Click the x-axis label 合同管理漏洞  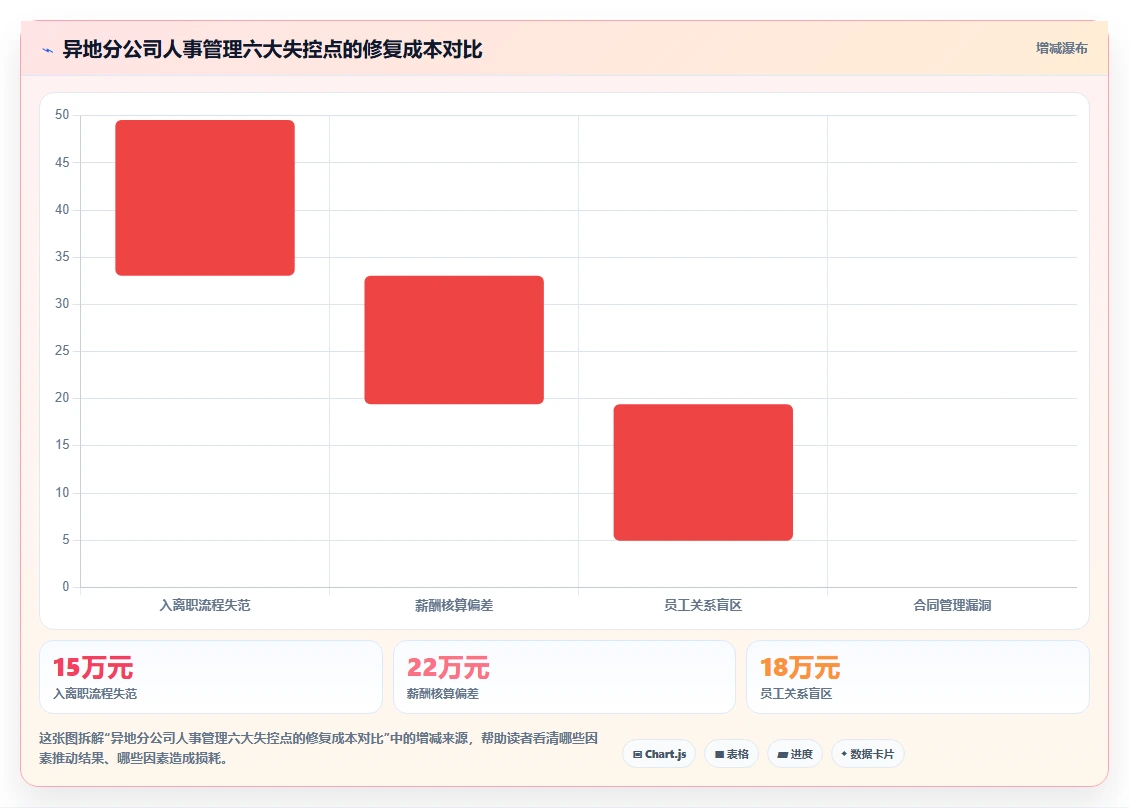click(953, 606)
